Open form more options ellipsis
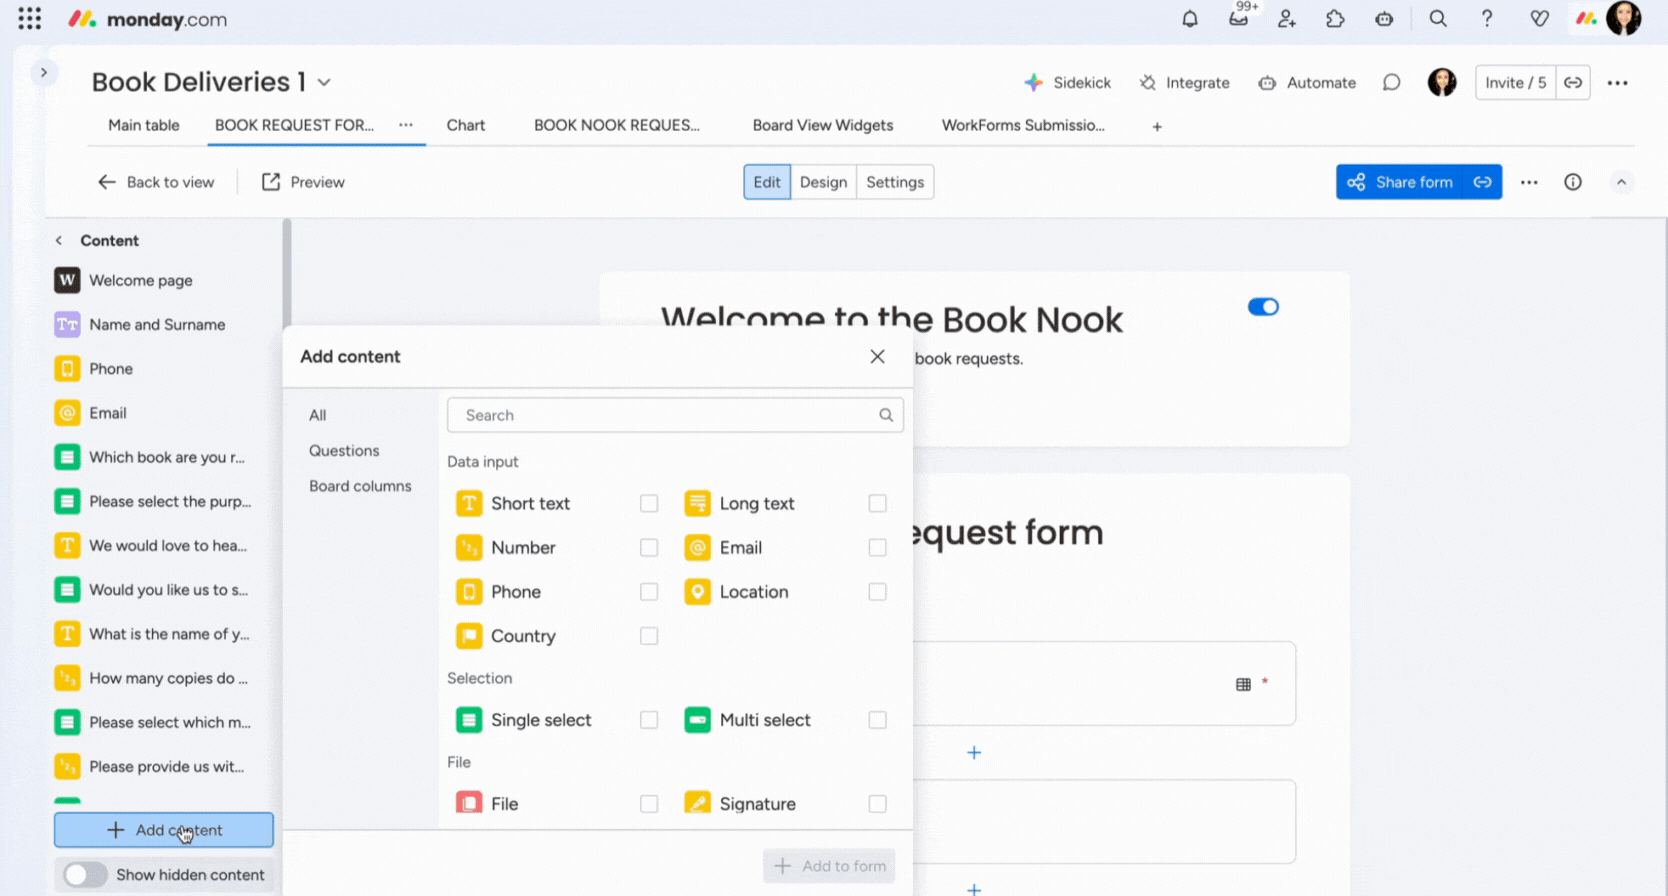Screen dimensions: 1668x896 [1529, 182]
